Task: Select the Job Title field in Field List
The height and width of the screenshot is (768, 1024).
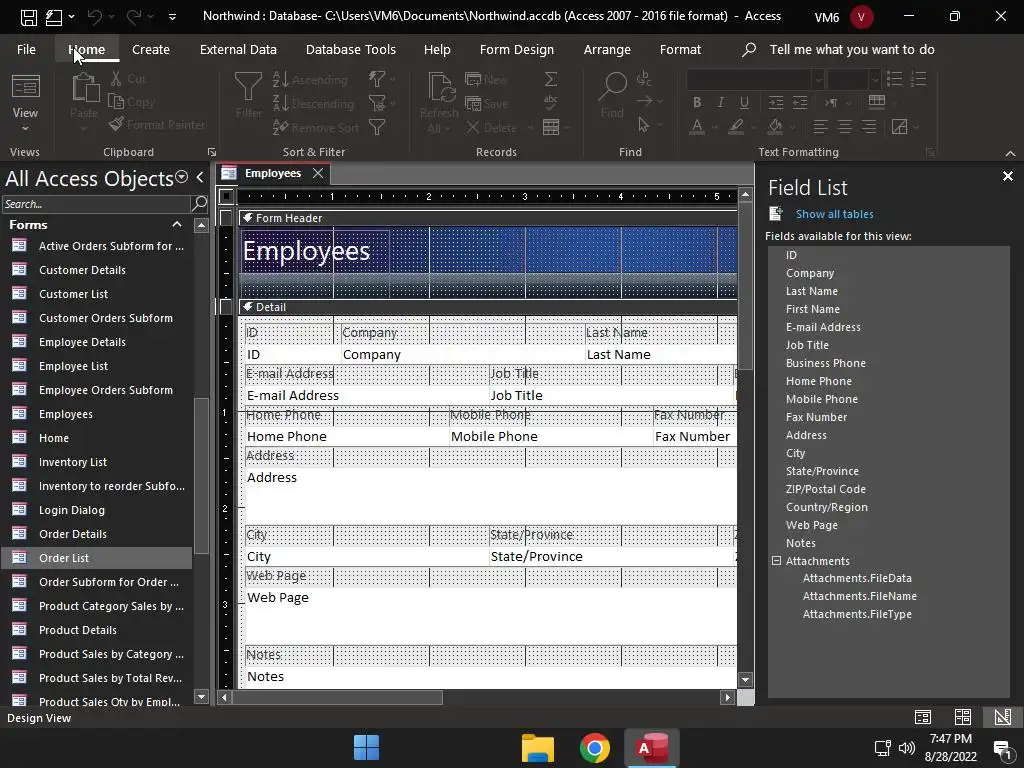Action: click(807, 345)
